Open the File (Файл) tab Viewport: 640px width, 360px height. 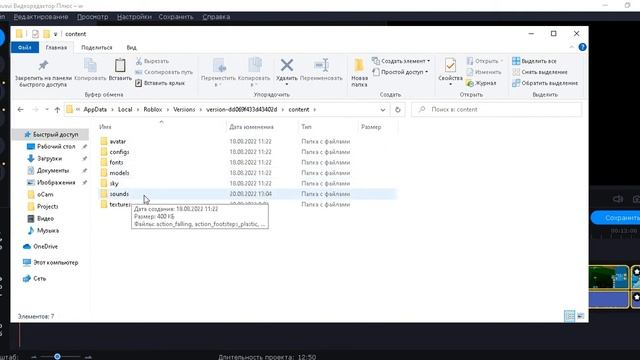pyautogui.click(x=24, y=47)
